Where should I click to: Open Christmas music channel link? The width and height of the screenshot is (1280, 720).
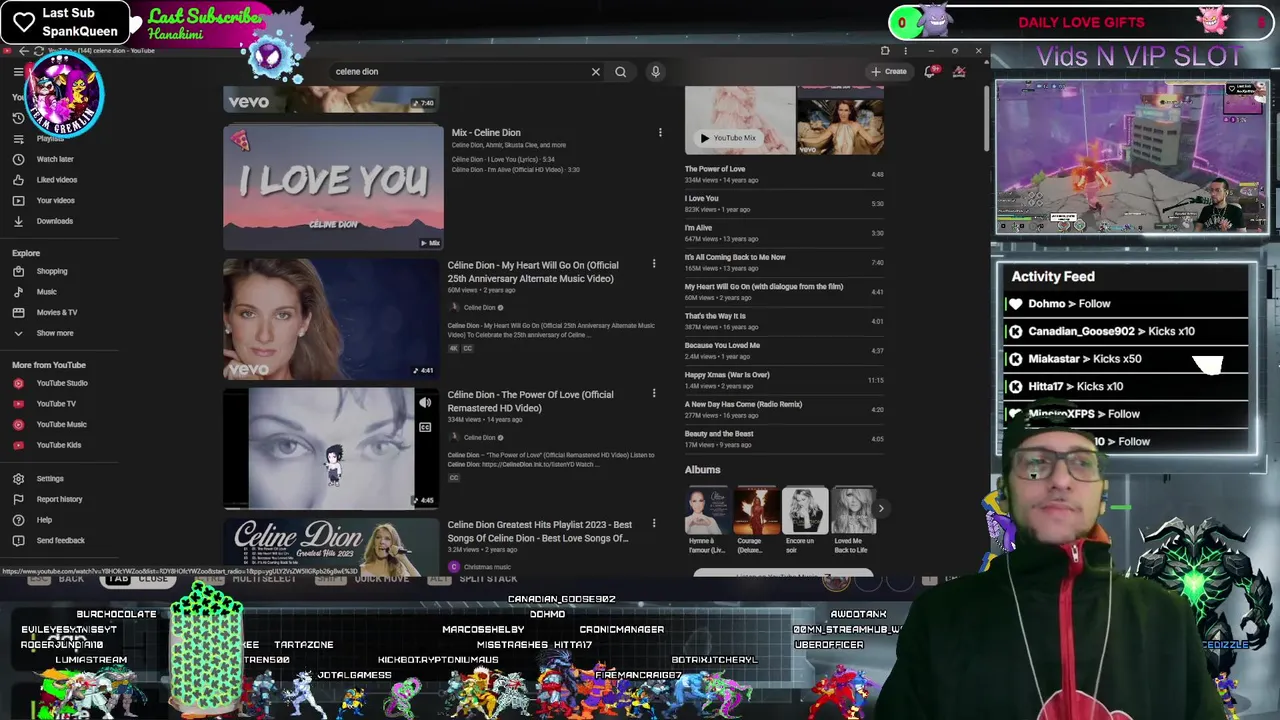tap(487, 567)
